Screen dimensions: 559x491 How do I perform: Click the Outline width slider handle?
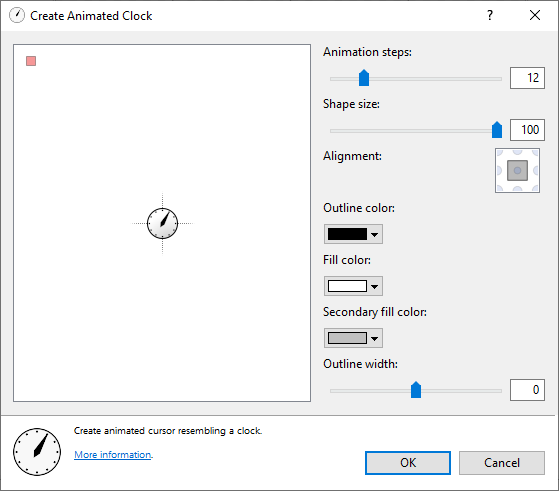(x=416, y=390)
